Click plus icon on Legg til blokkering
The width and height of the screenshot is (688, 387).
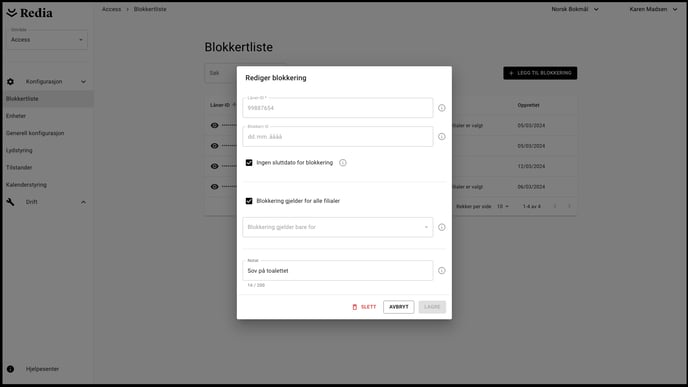point(511,73)
